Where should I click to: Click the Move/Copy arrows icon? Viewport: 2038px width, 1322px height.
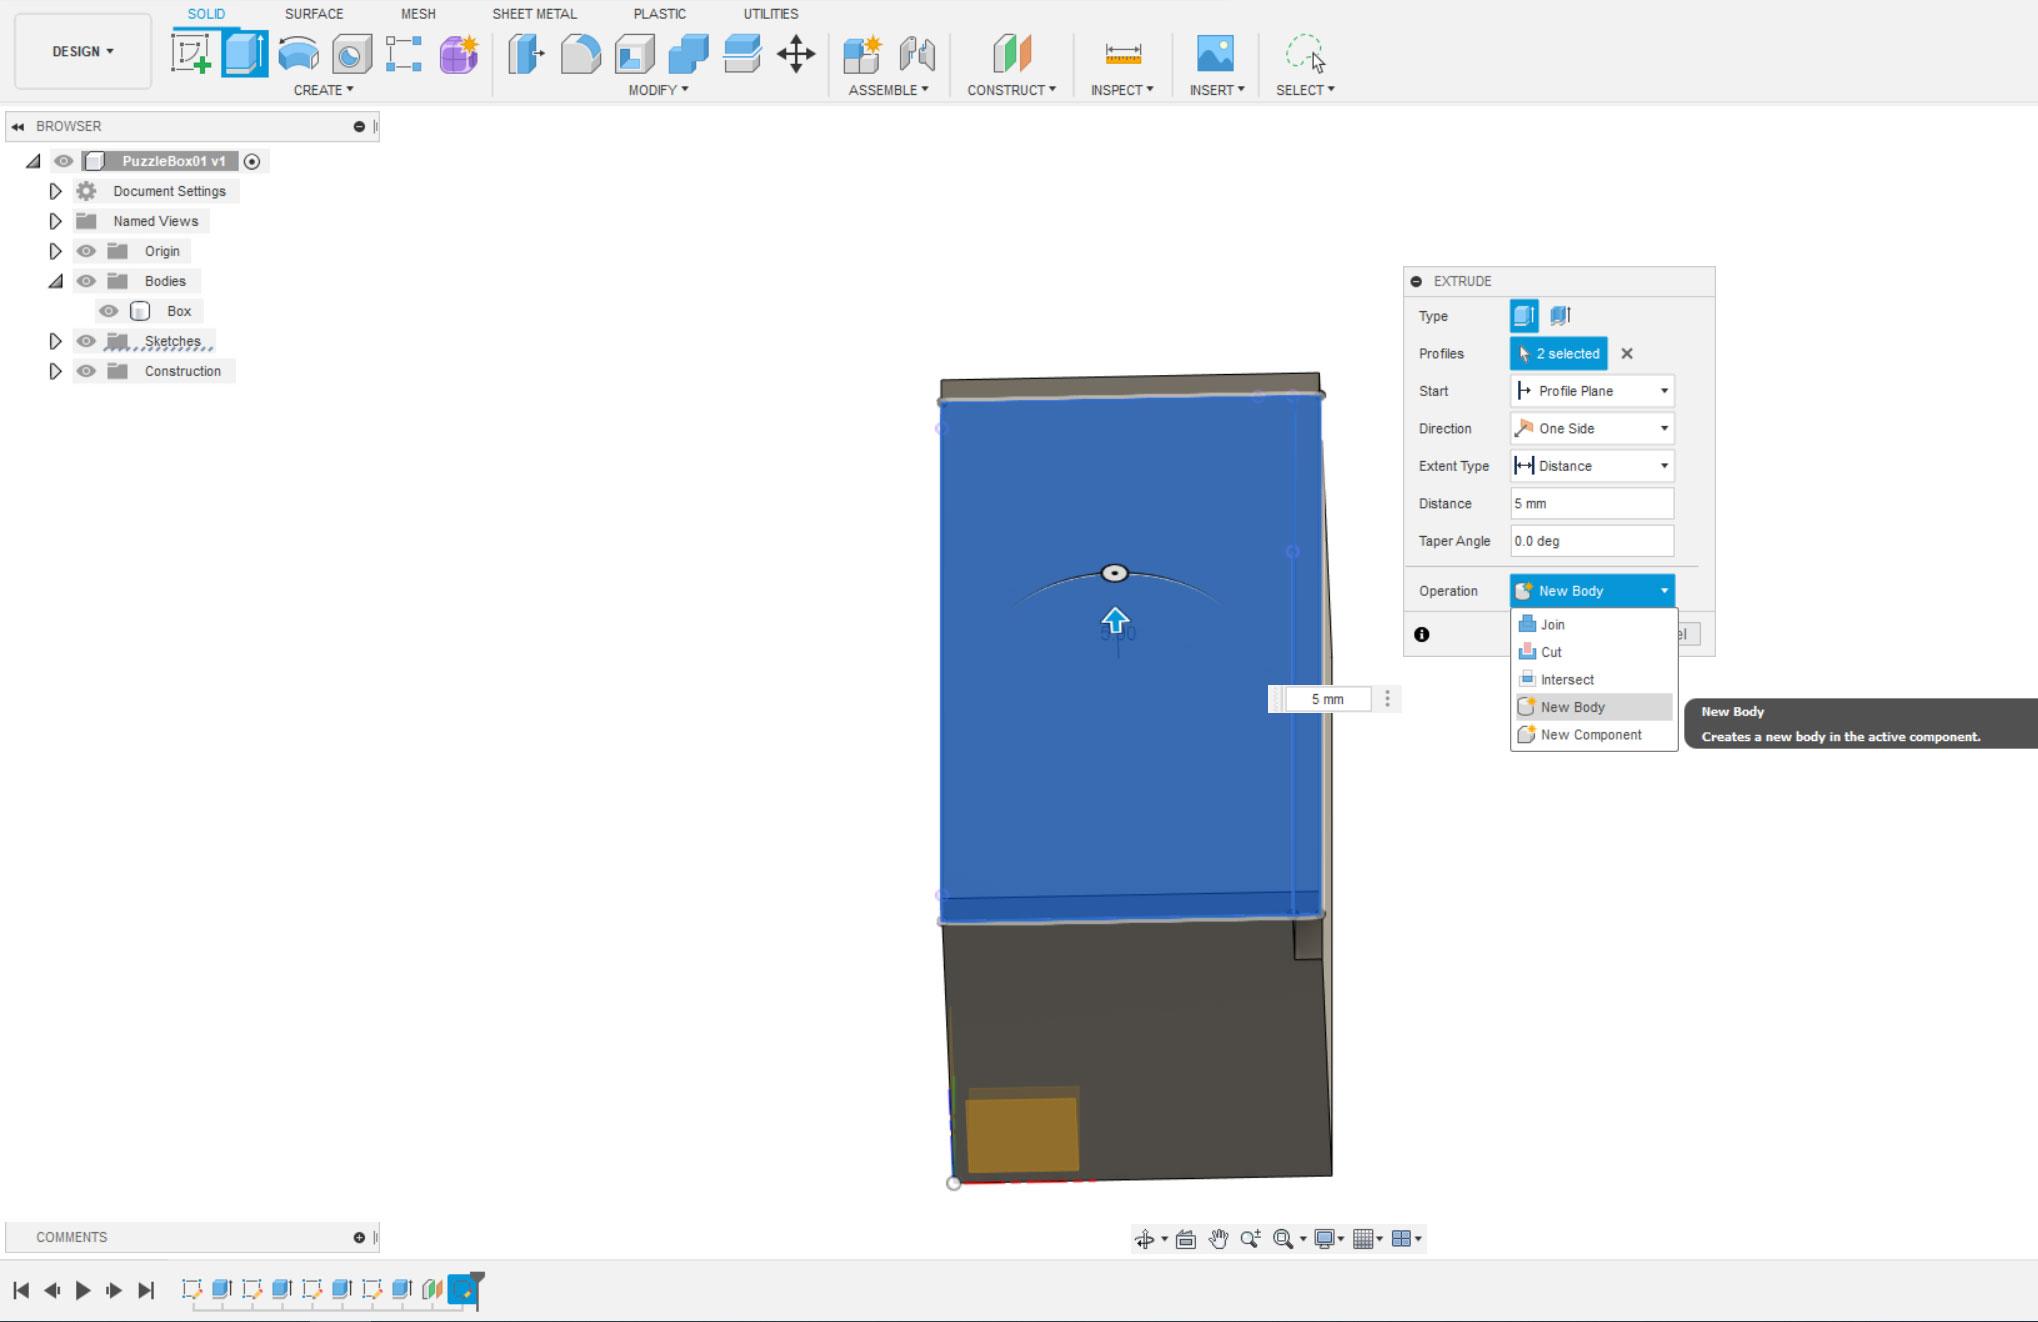click(796, 53)
